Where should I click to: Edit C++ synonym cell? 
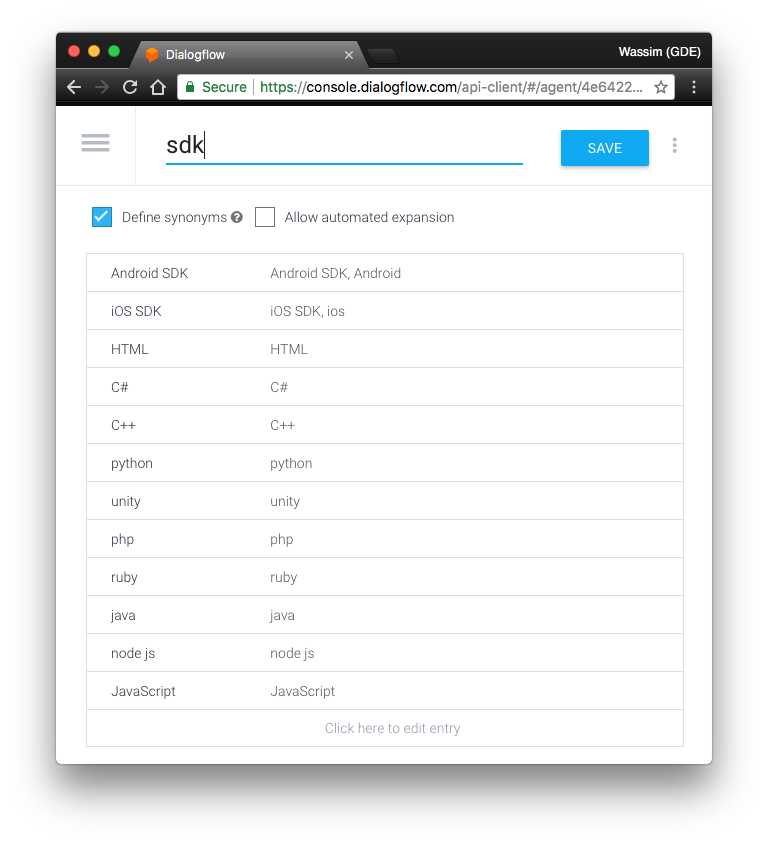[x=283, y=425]
